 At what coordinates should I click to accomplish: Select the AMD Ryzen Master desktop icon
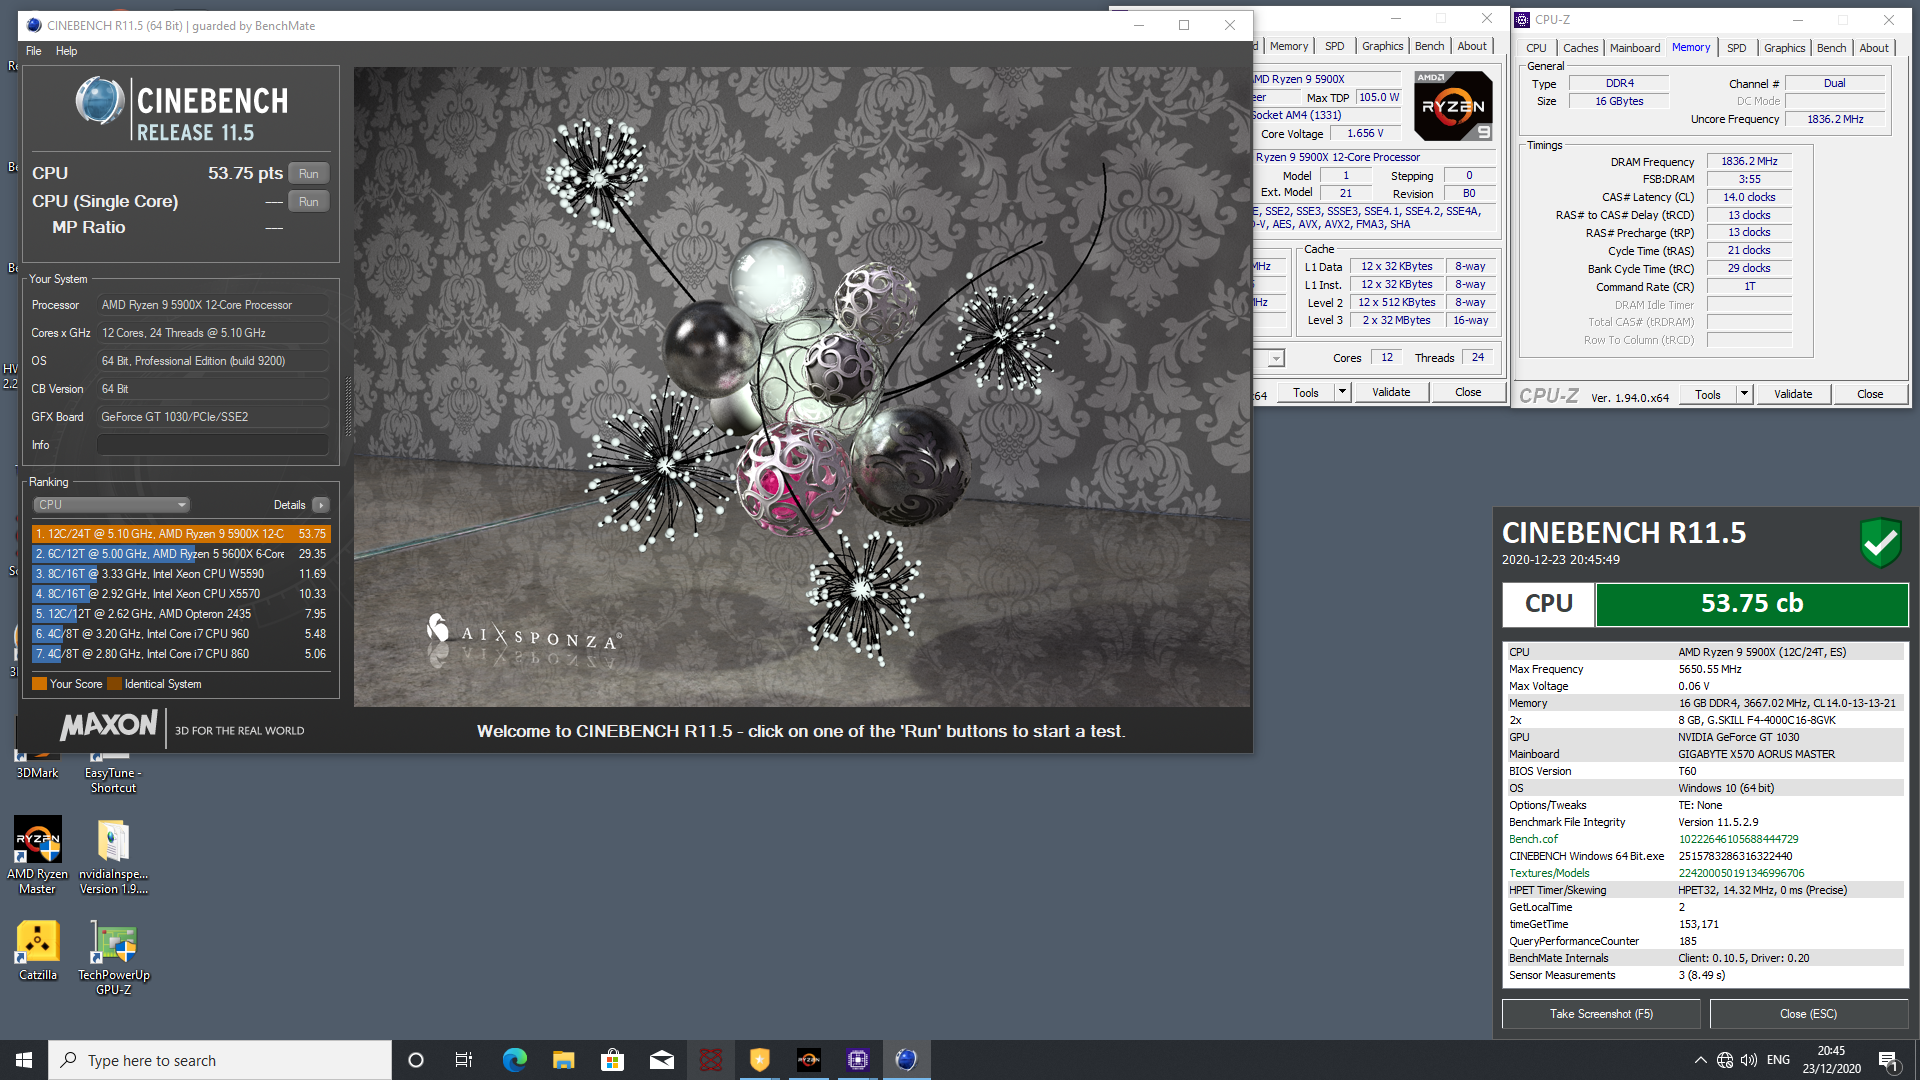pyautogui.click(x=37, y=855)
